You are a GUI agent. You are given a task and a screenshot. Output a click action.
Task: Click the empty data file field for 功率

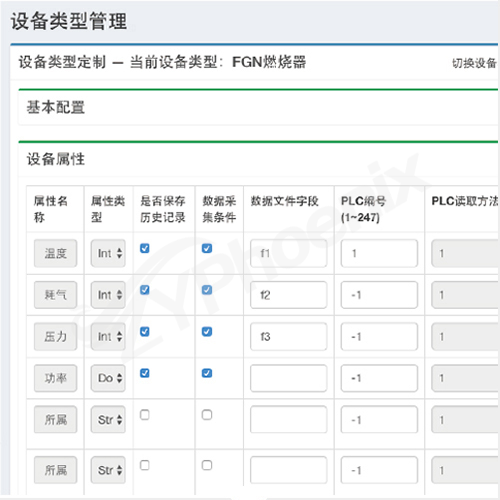pyautogui.click(x=288, y=378)
